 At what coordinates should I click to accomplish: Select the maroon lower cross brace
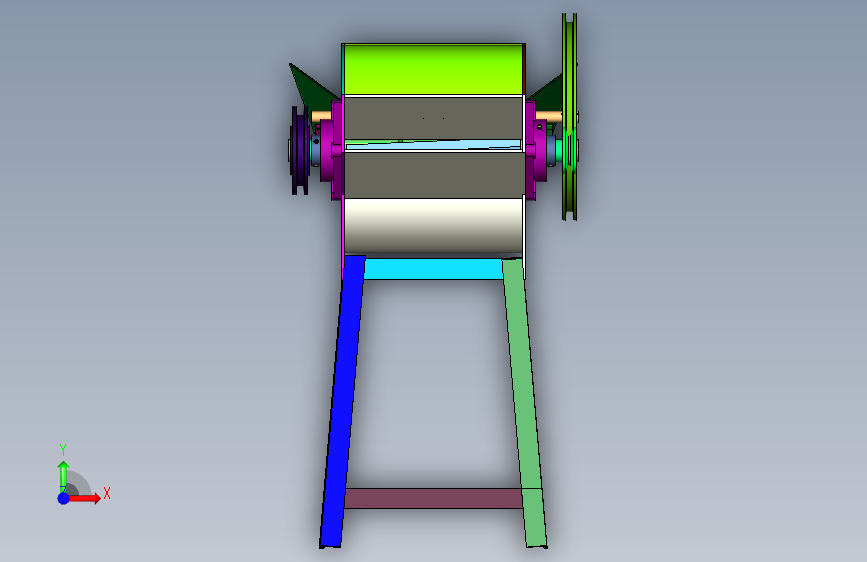pyautogui.click(x=433, y=498)
